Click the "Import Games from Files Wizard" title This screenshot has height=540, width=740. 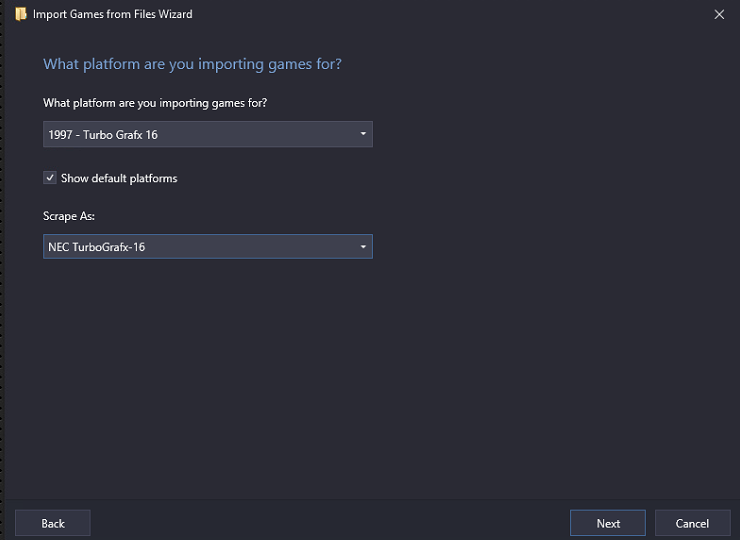pyautogui.click(x=113, y=15)
